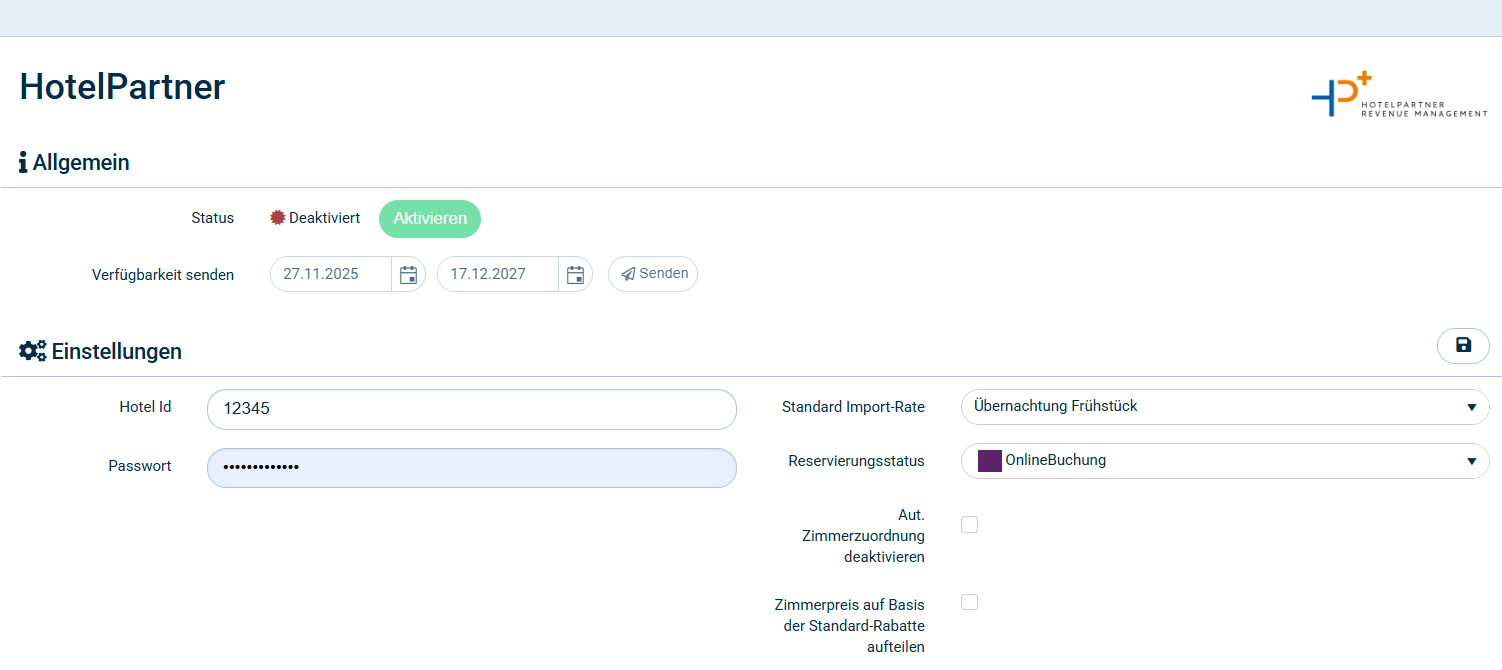Click the Einstellungen section heading

tap(116, 351)
